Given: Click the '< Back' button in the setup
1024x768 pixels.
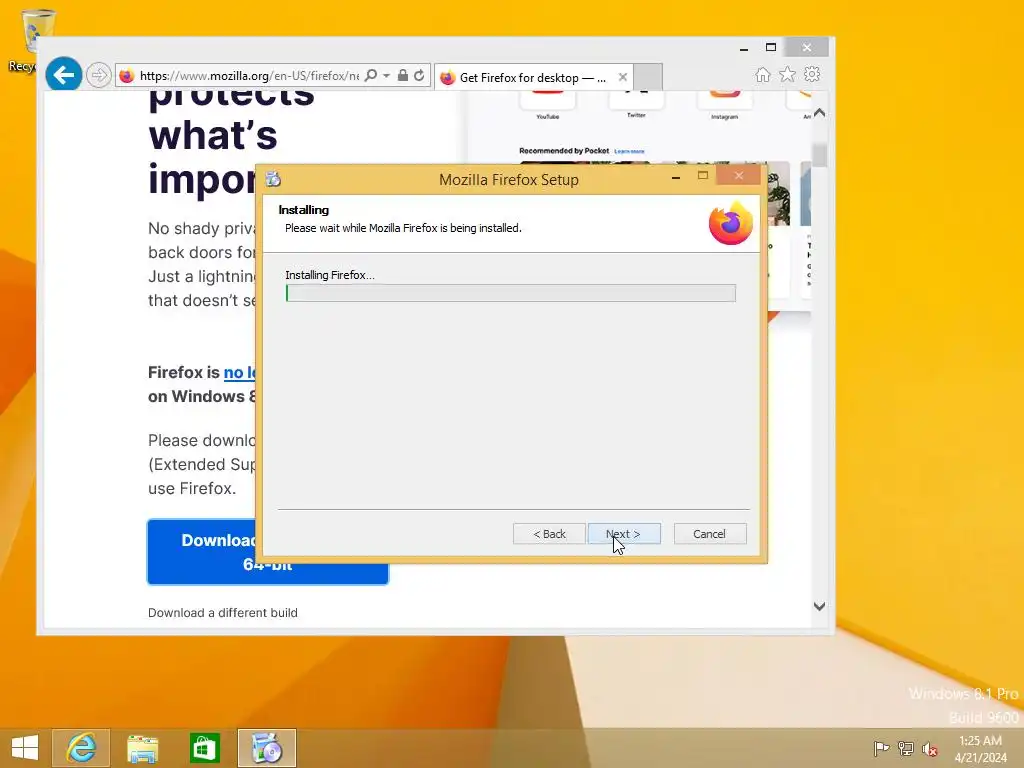Looking at the screenshot, I should pos(549,534).
